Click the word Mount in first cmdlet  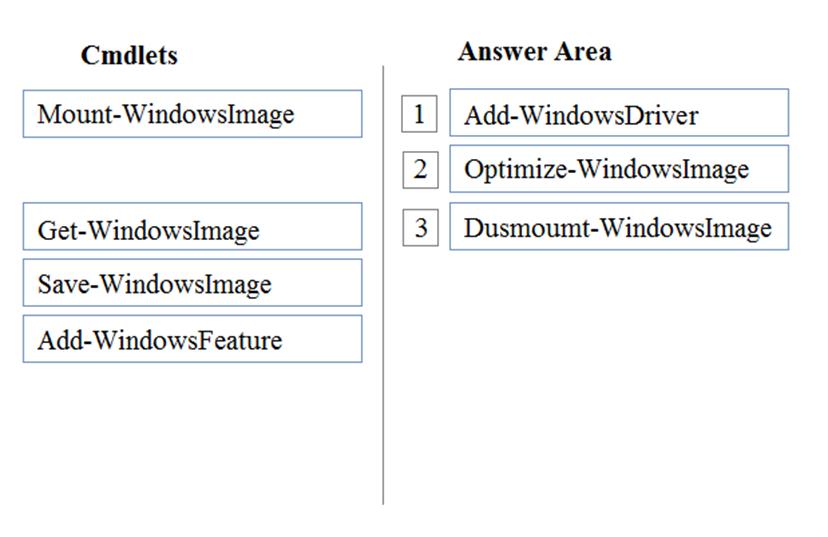pos(75,114)
